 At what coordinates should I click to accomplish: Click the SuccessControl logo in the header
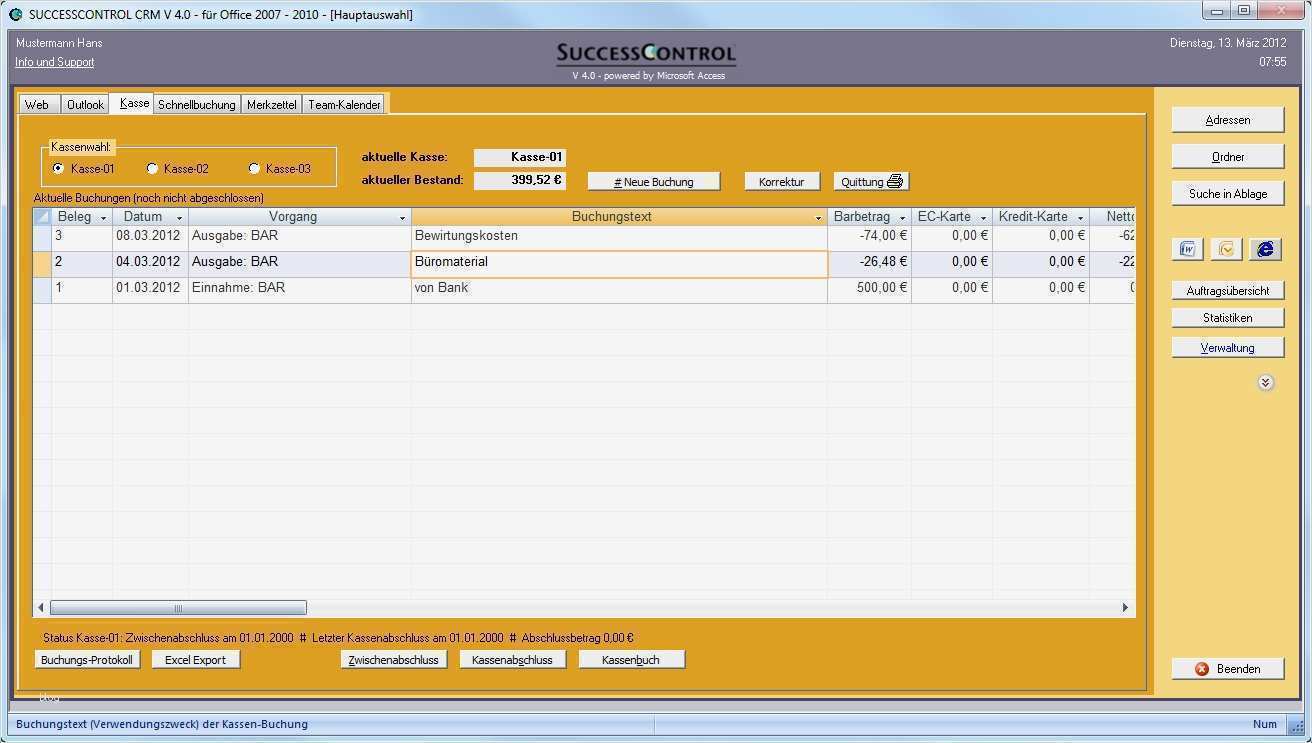[645, 55]
